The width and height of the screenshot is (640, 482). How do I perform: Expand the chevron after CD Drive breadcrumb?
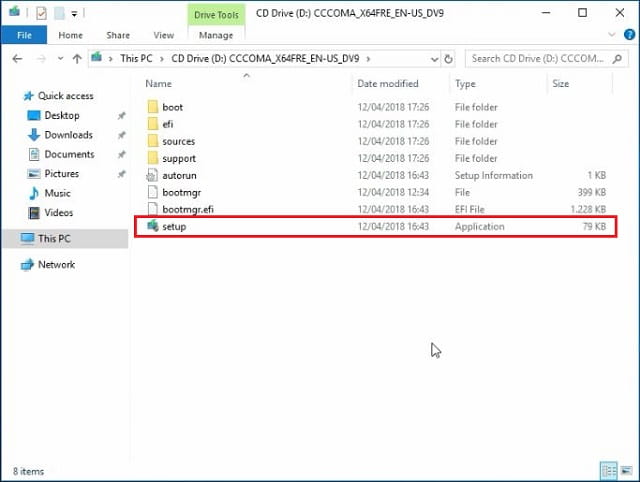[x=368, y=59]
